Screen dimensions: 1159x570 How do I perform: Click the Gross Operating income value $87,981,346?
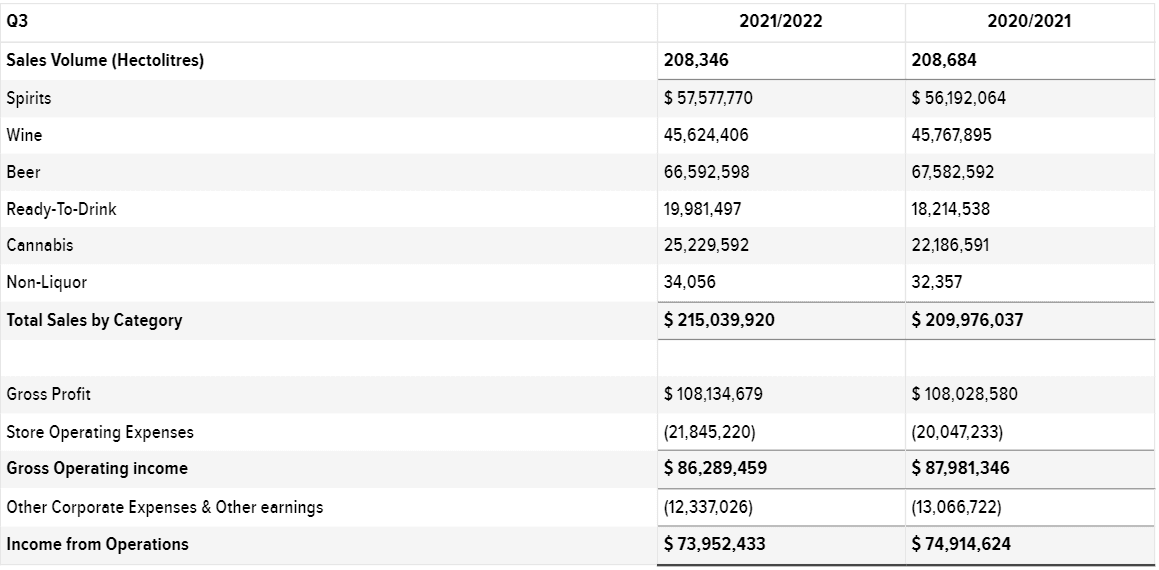960,469
